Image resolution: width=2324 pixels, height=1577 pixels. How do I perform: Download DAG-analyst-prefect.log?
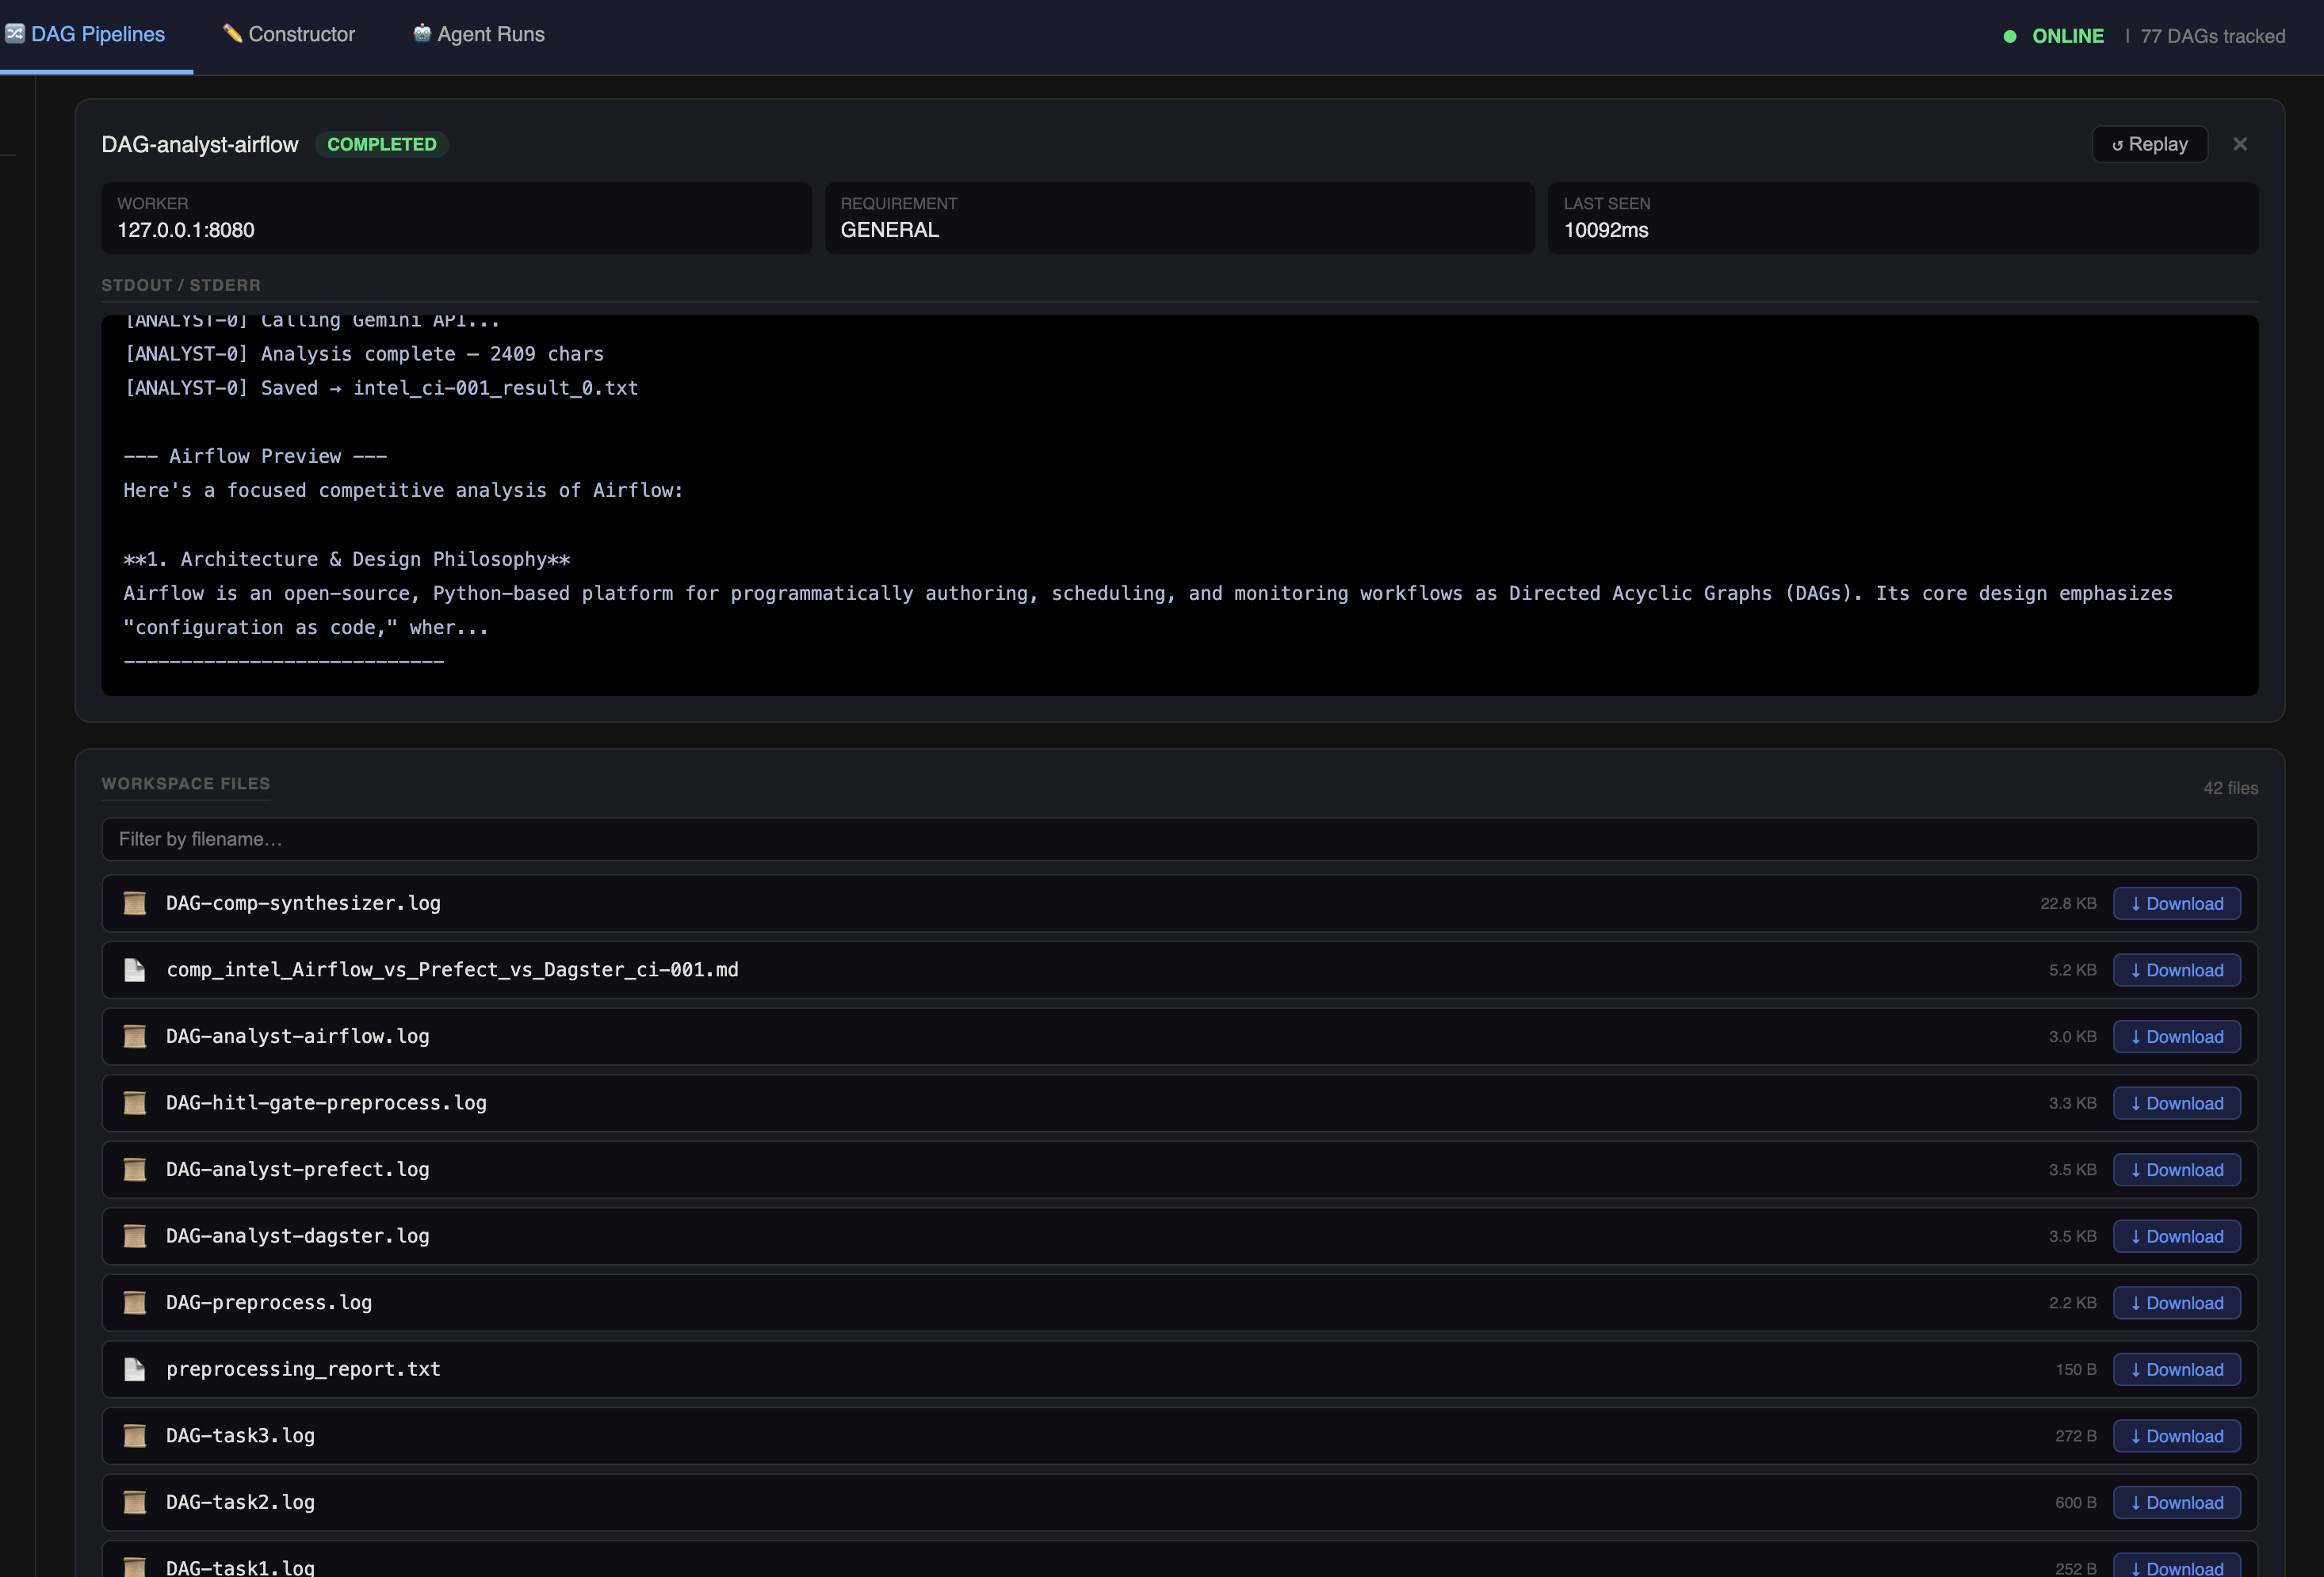tap(2176, 1170)
